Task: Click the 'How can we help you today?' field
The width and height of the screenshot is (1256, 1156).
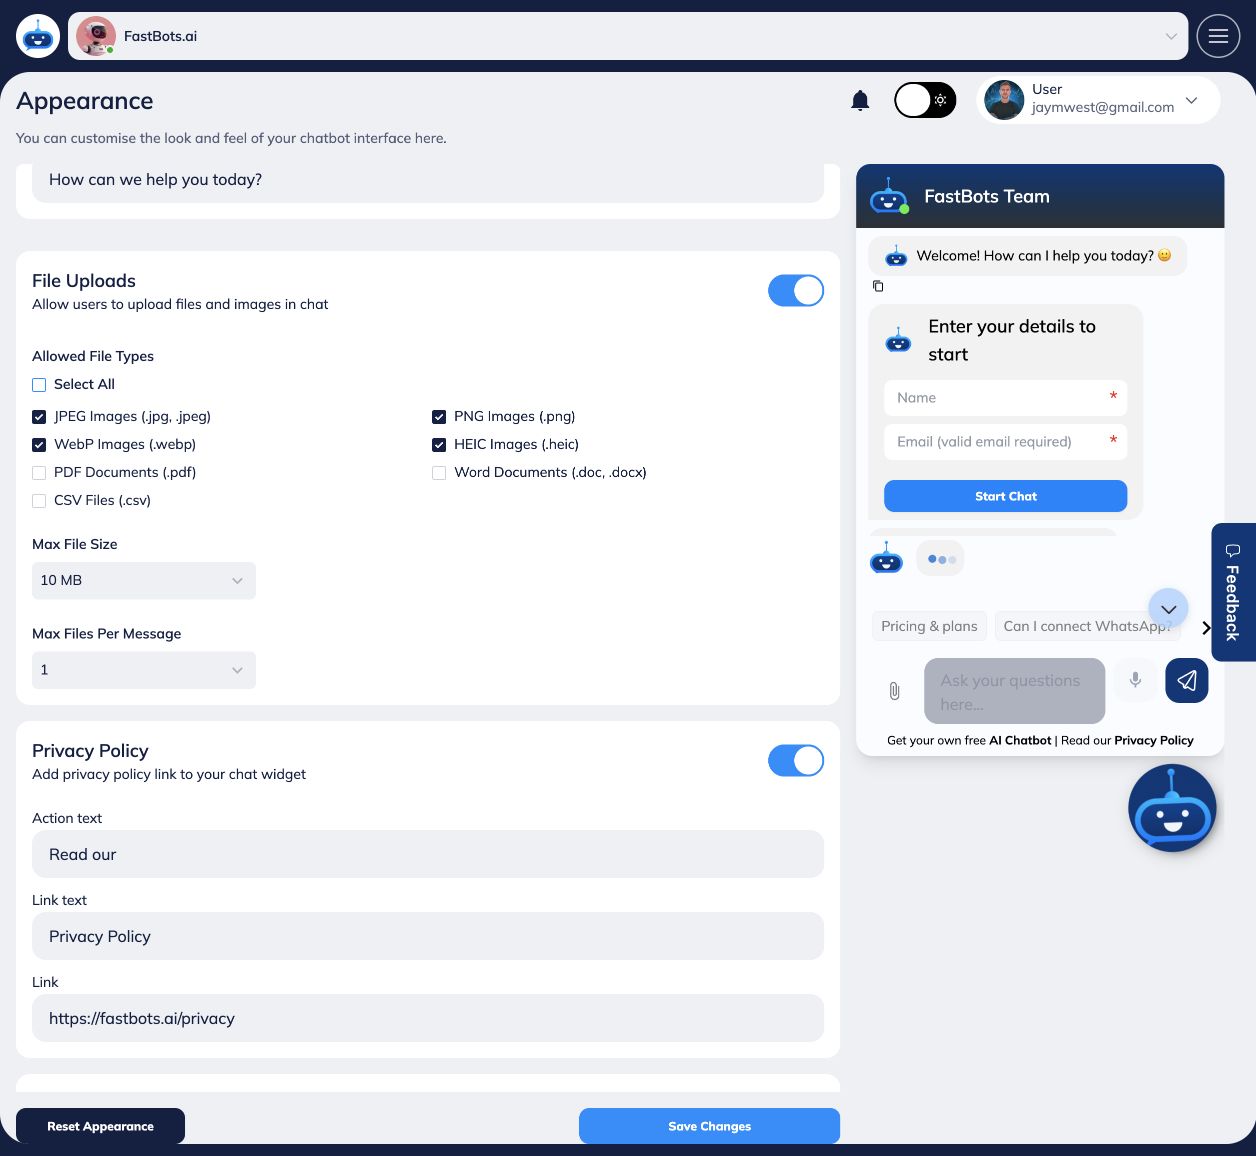Action: [428, 182]
